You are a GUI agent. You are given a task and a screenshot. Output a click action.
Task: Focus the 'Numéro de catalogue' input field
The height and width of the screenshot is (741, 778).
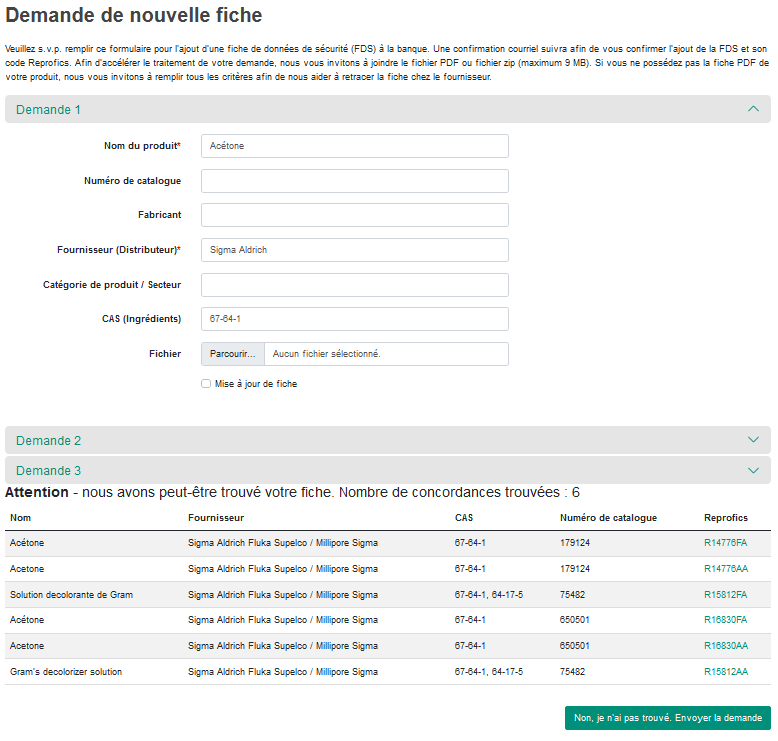click(355, 181)
